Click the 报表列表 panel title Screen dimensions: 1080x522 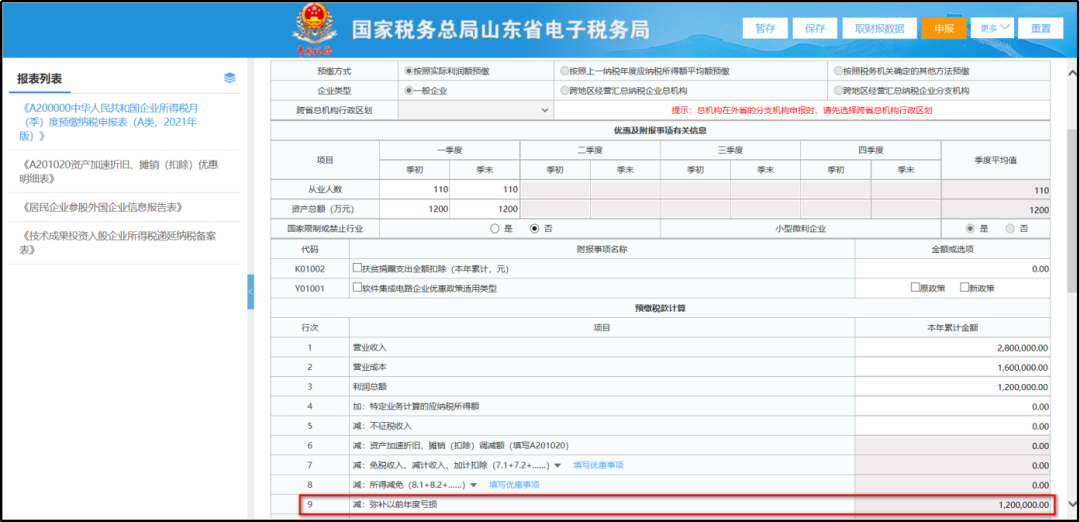click(40, 79)
